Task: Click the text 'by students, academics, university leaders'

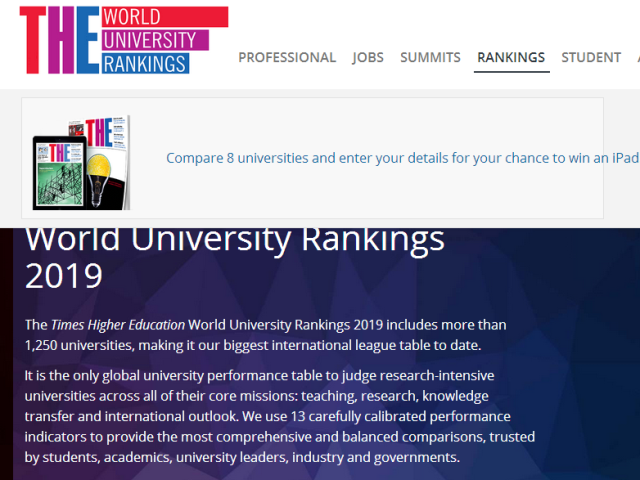Action: (156, 457)
